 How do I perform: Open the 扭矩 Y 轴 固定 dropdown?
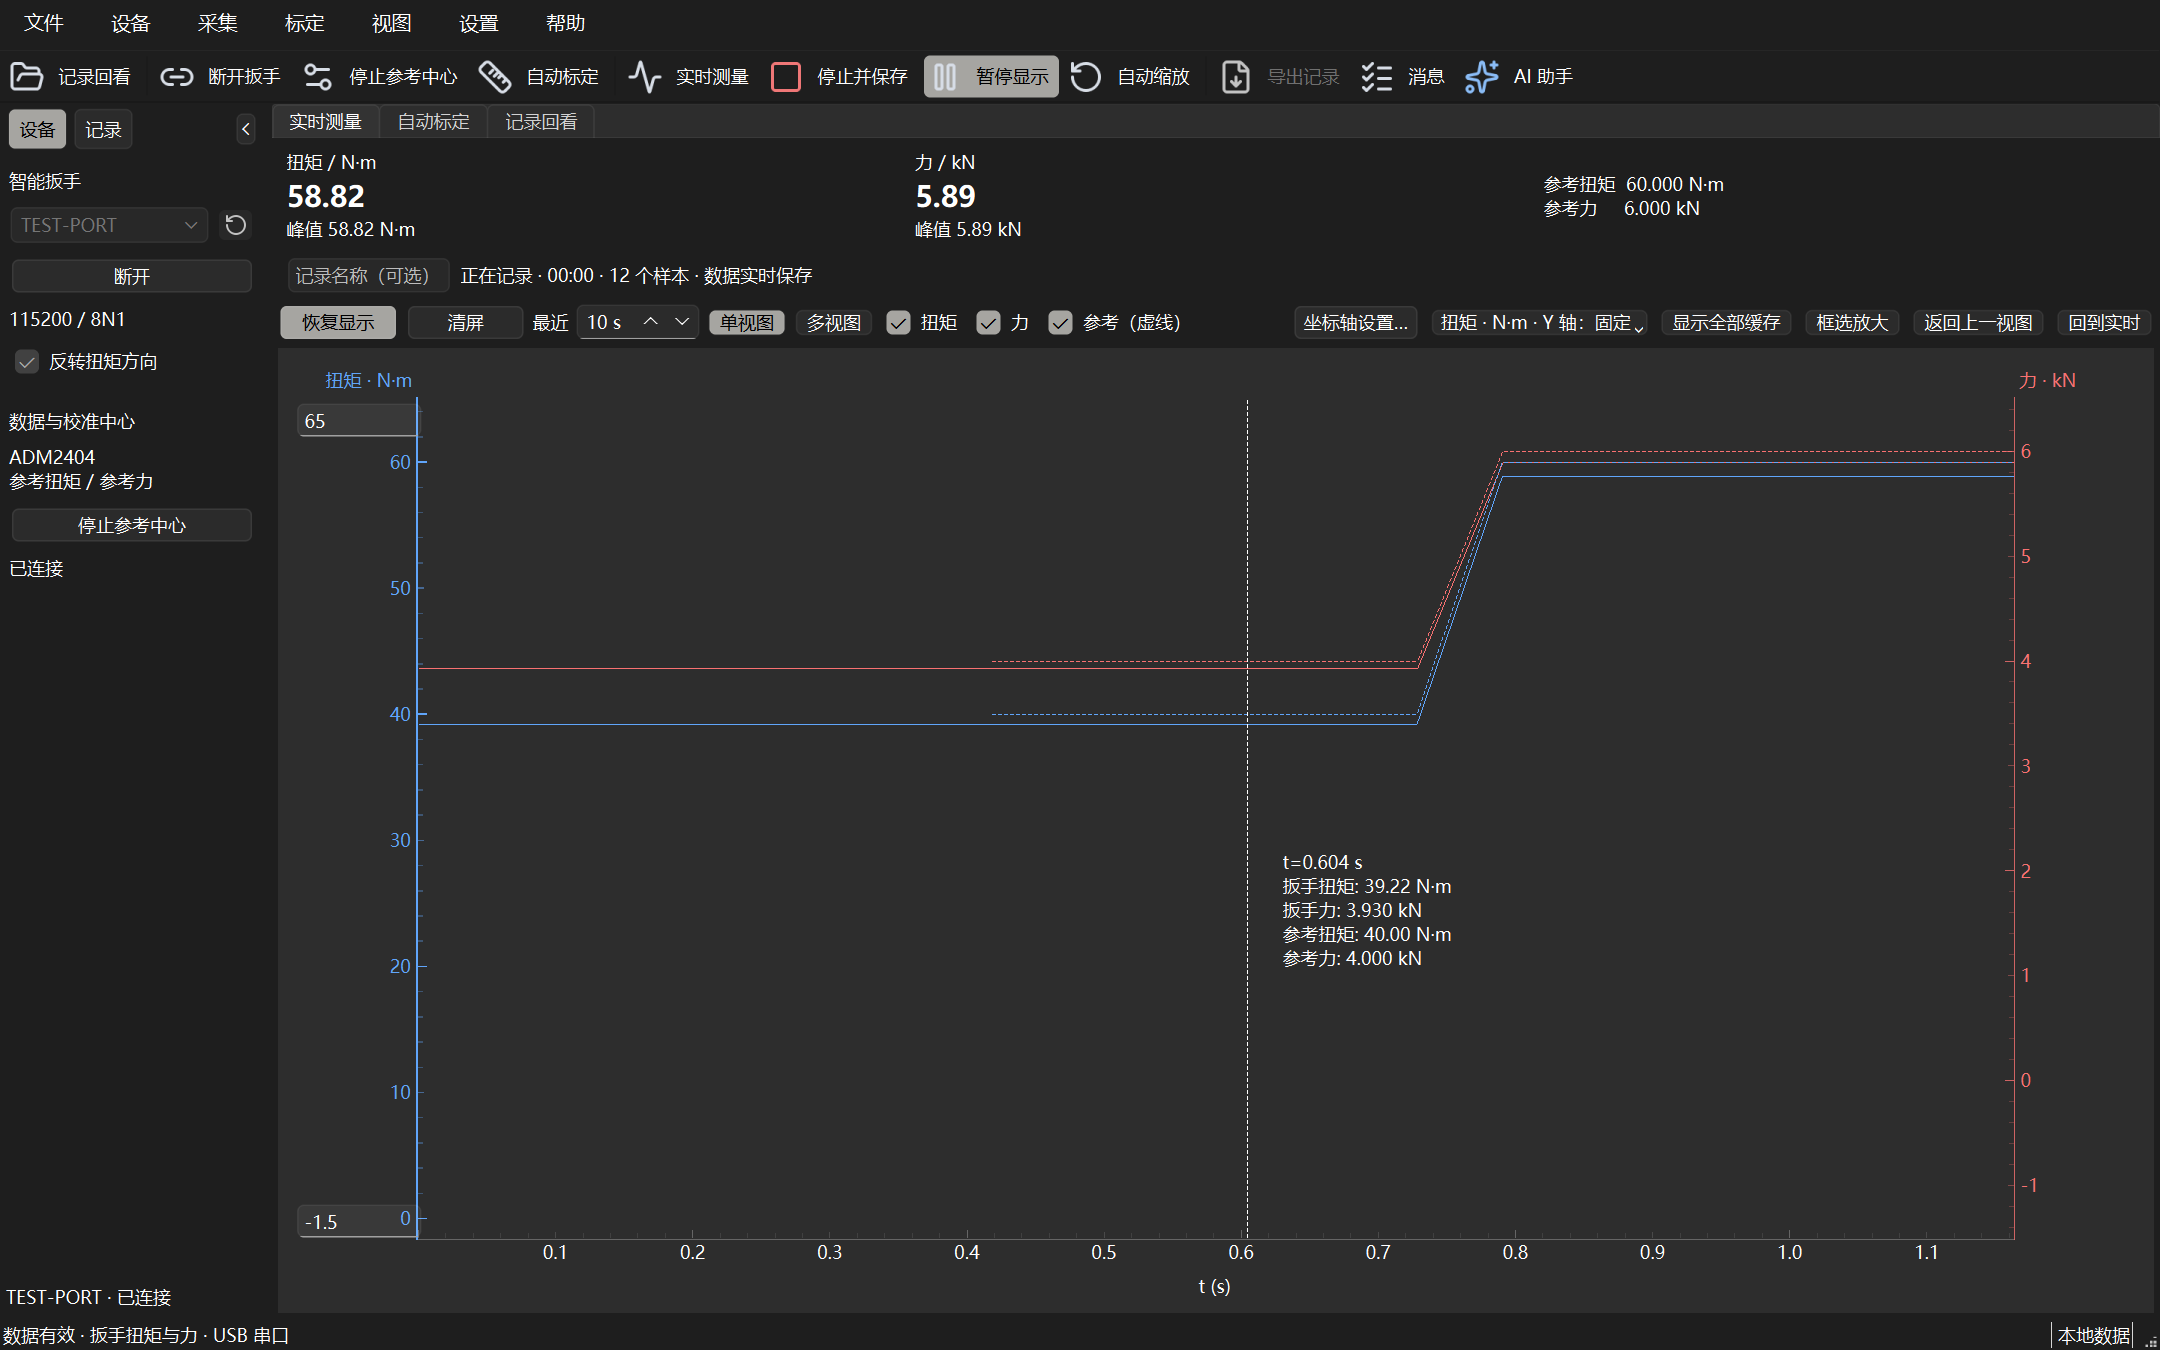click(1540, 323)
